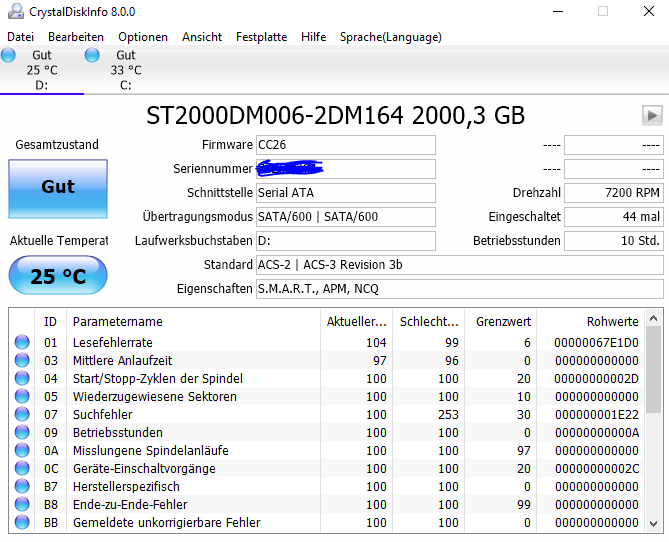
Task: Click status icon of Geräte-Einschaltvorgänge row
Action: tap(22, 468)
